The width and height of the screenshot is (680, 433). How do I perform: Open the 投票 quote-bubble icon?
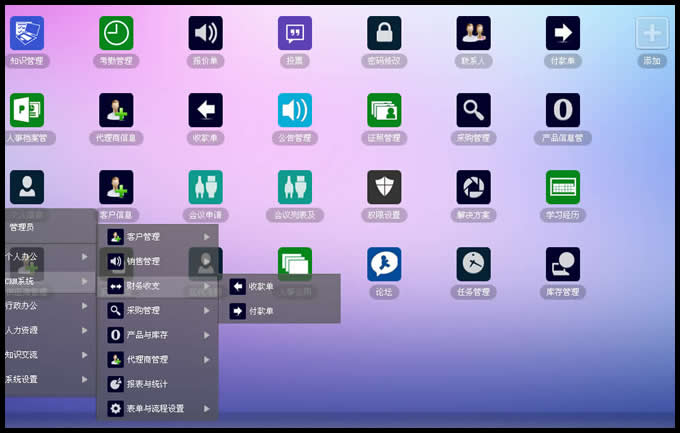coord(295,33)
